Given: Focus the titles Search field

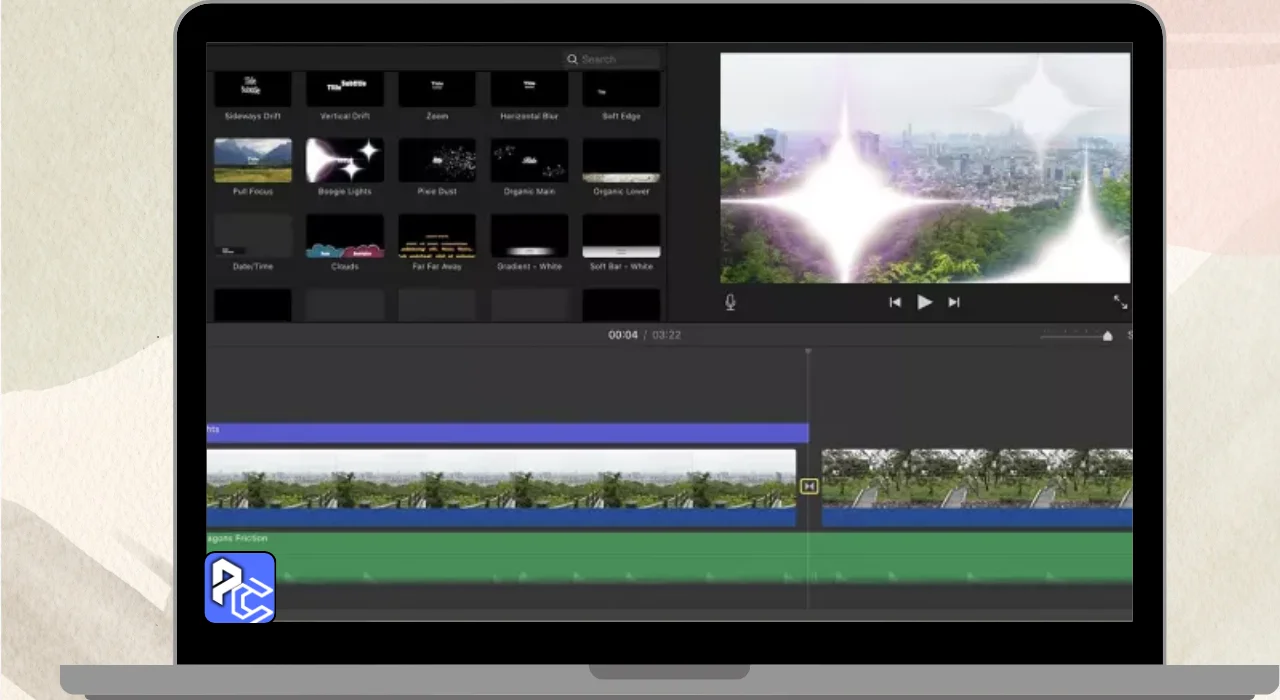Looking at the screenshot, I should 611,60.
